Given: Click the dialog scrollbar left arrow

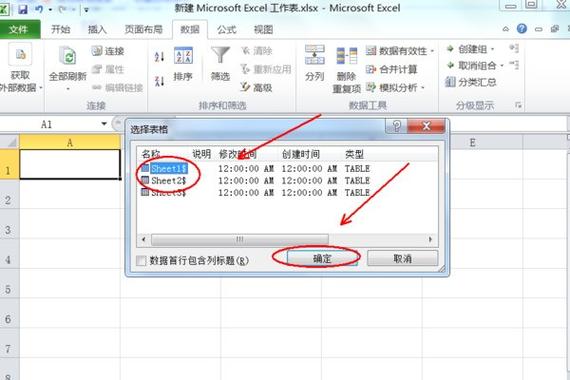Looking at the screenshot, I should point(144,239).
